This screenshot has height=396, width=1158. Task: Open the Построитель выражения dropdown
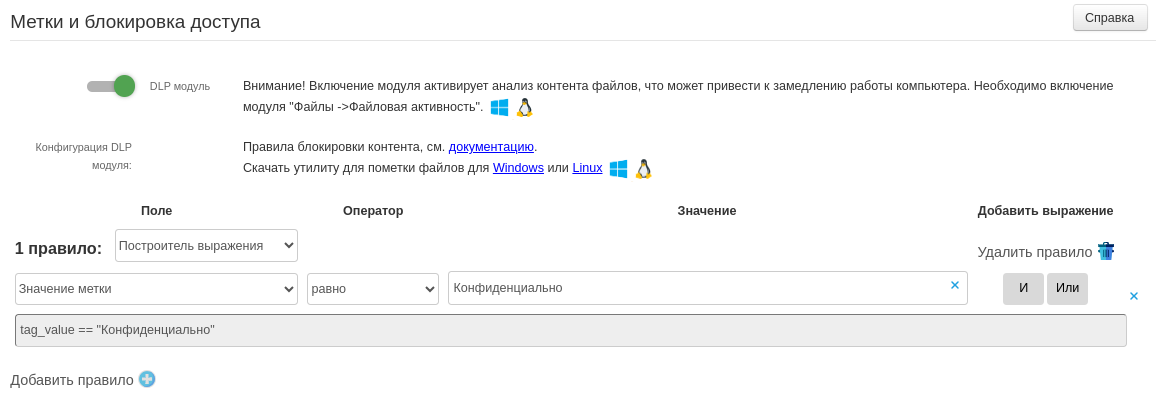[206, 245]
